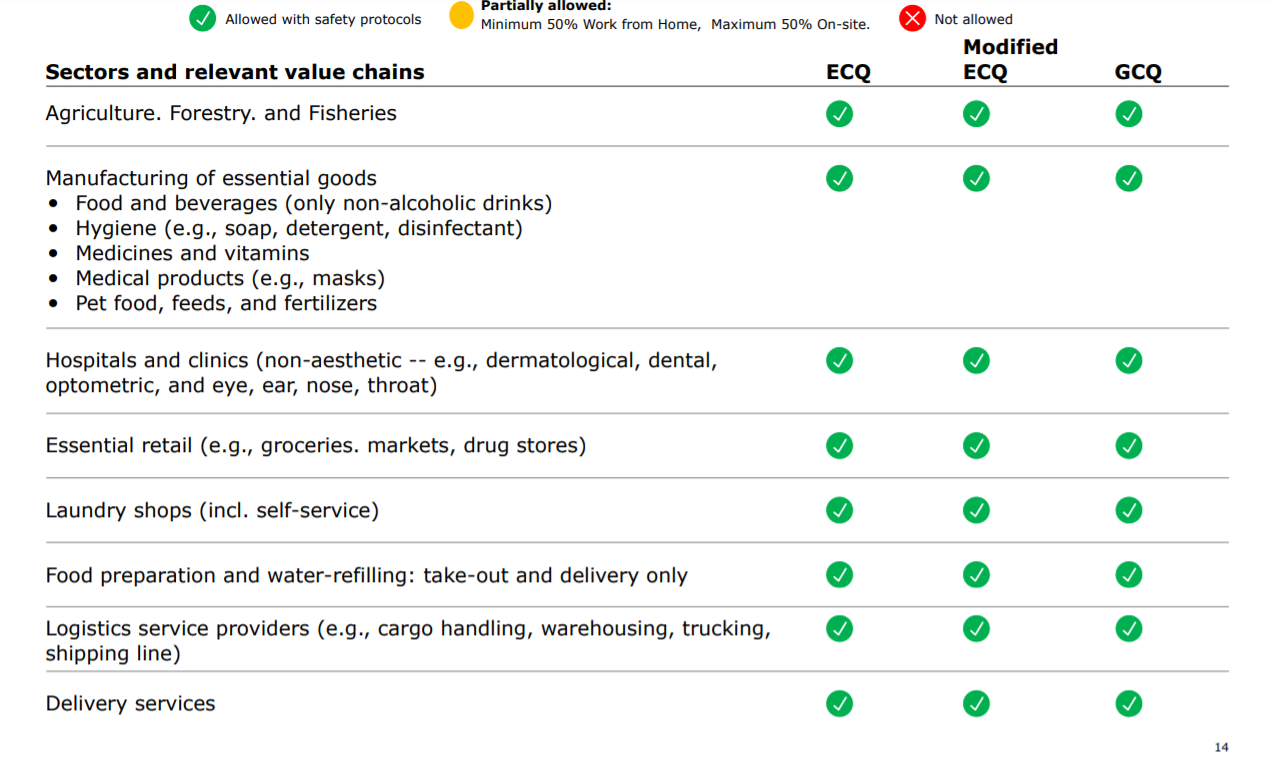The image size is (1276, 771).
Task: Click the yellow Partially allowed legend circle
Action: tap(461, 17)
